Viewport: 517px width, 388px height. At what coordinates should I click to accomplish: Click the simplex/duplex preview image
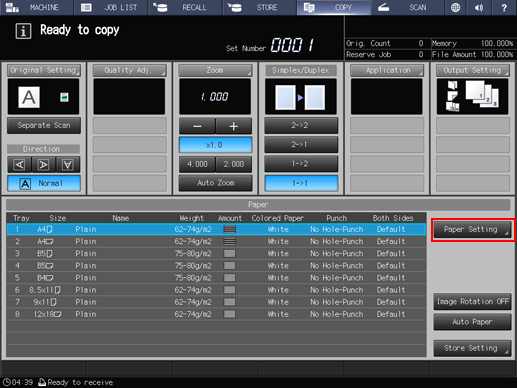(301, 97)
